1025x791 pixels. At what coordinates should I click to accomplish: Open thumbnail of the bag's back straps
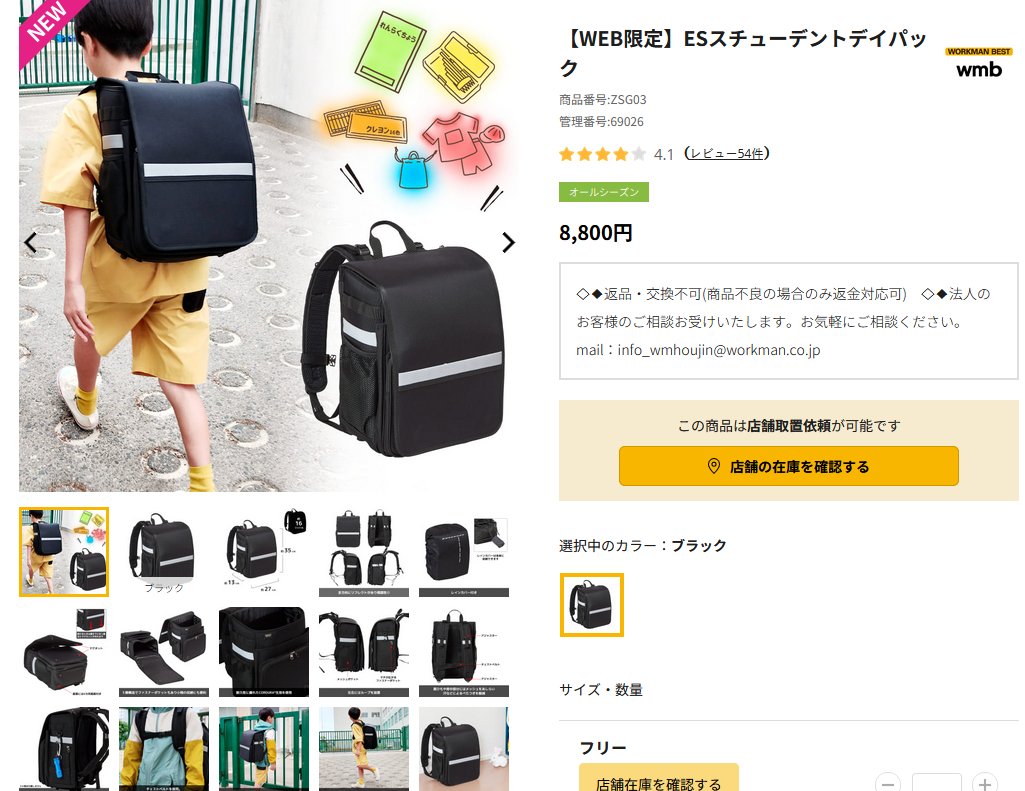(464, 652)
